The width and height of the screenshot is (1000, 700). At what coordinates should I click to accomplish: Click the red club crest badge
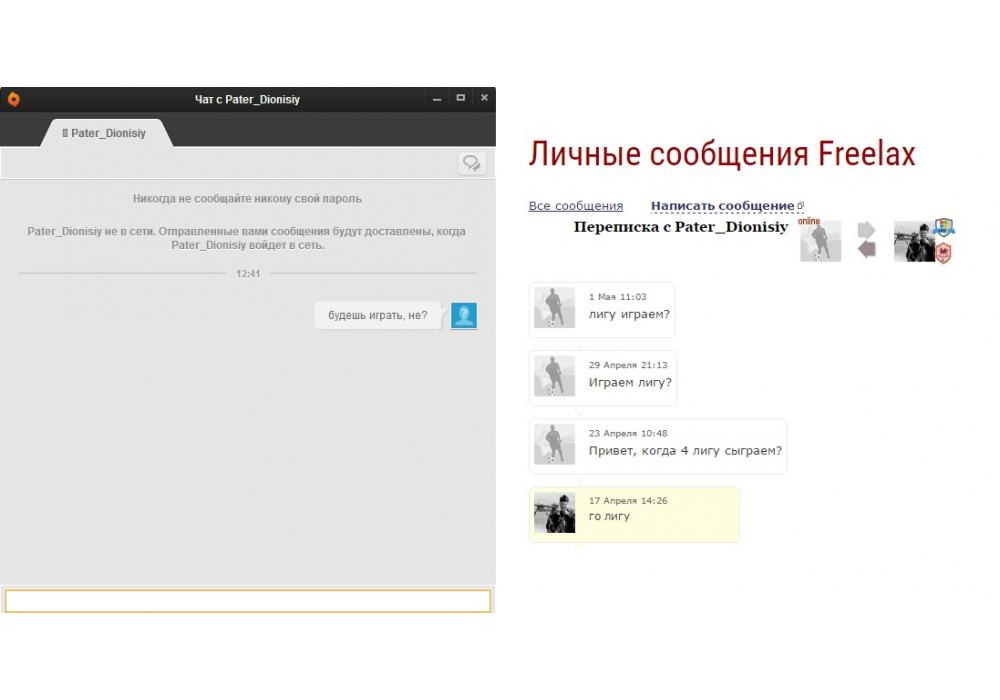coord(943,253)
